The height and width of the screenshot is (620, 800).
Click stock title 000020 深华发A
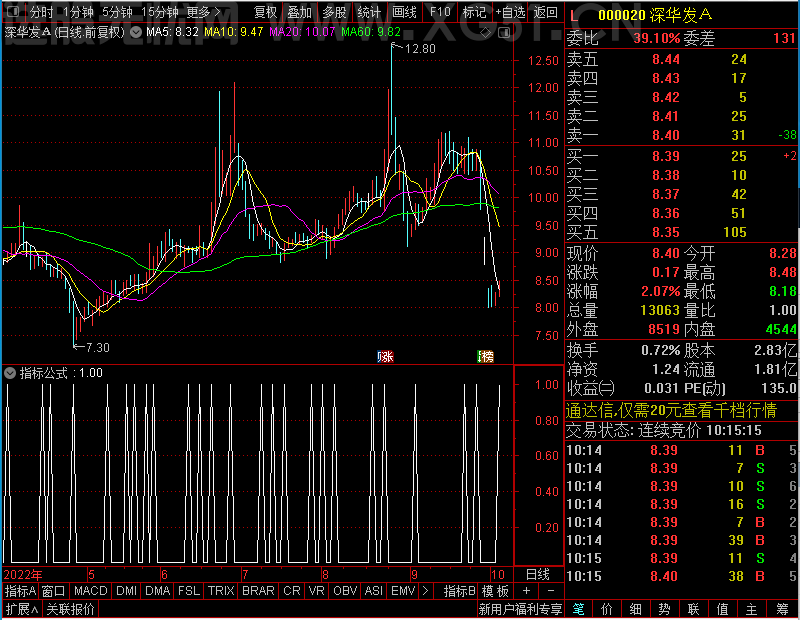[x=655, y=15]
